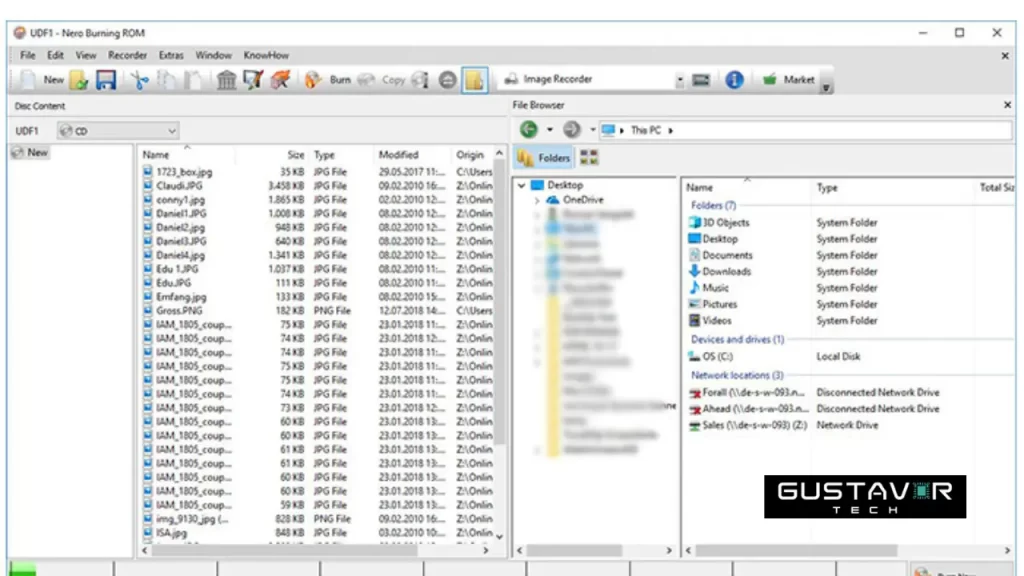Open the Image Recorder drive dropdown
The width and height of the screenshot is (1024, 576).
tap(680, 80)
